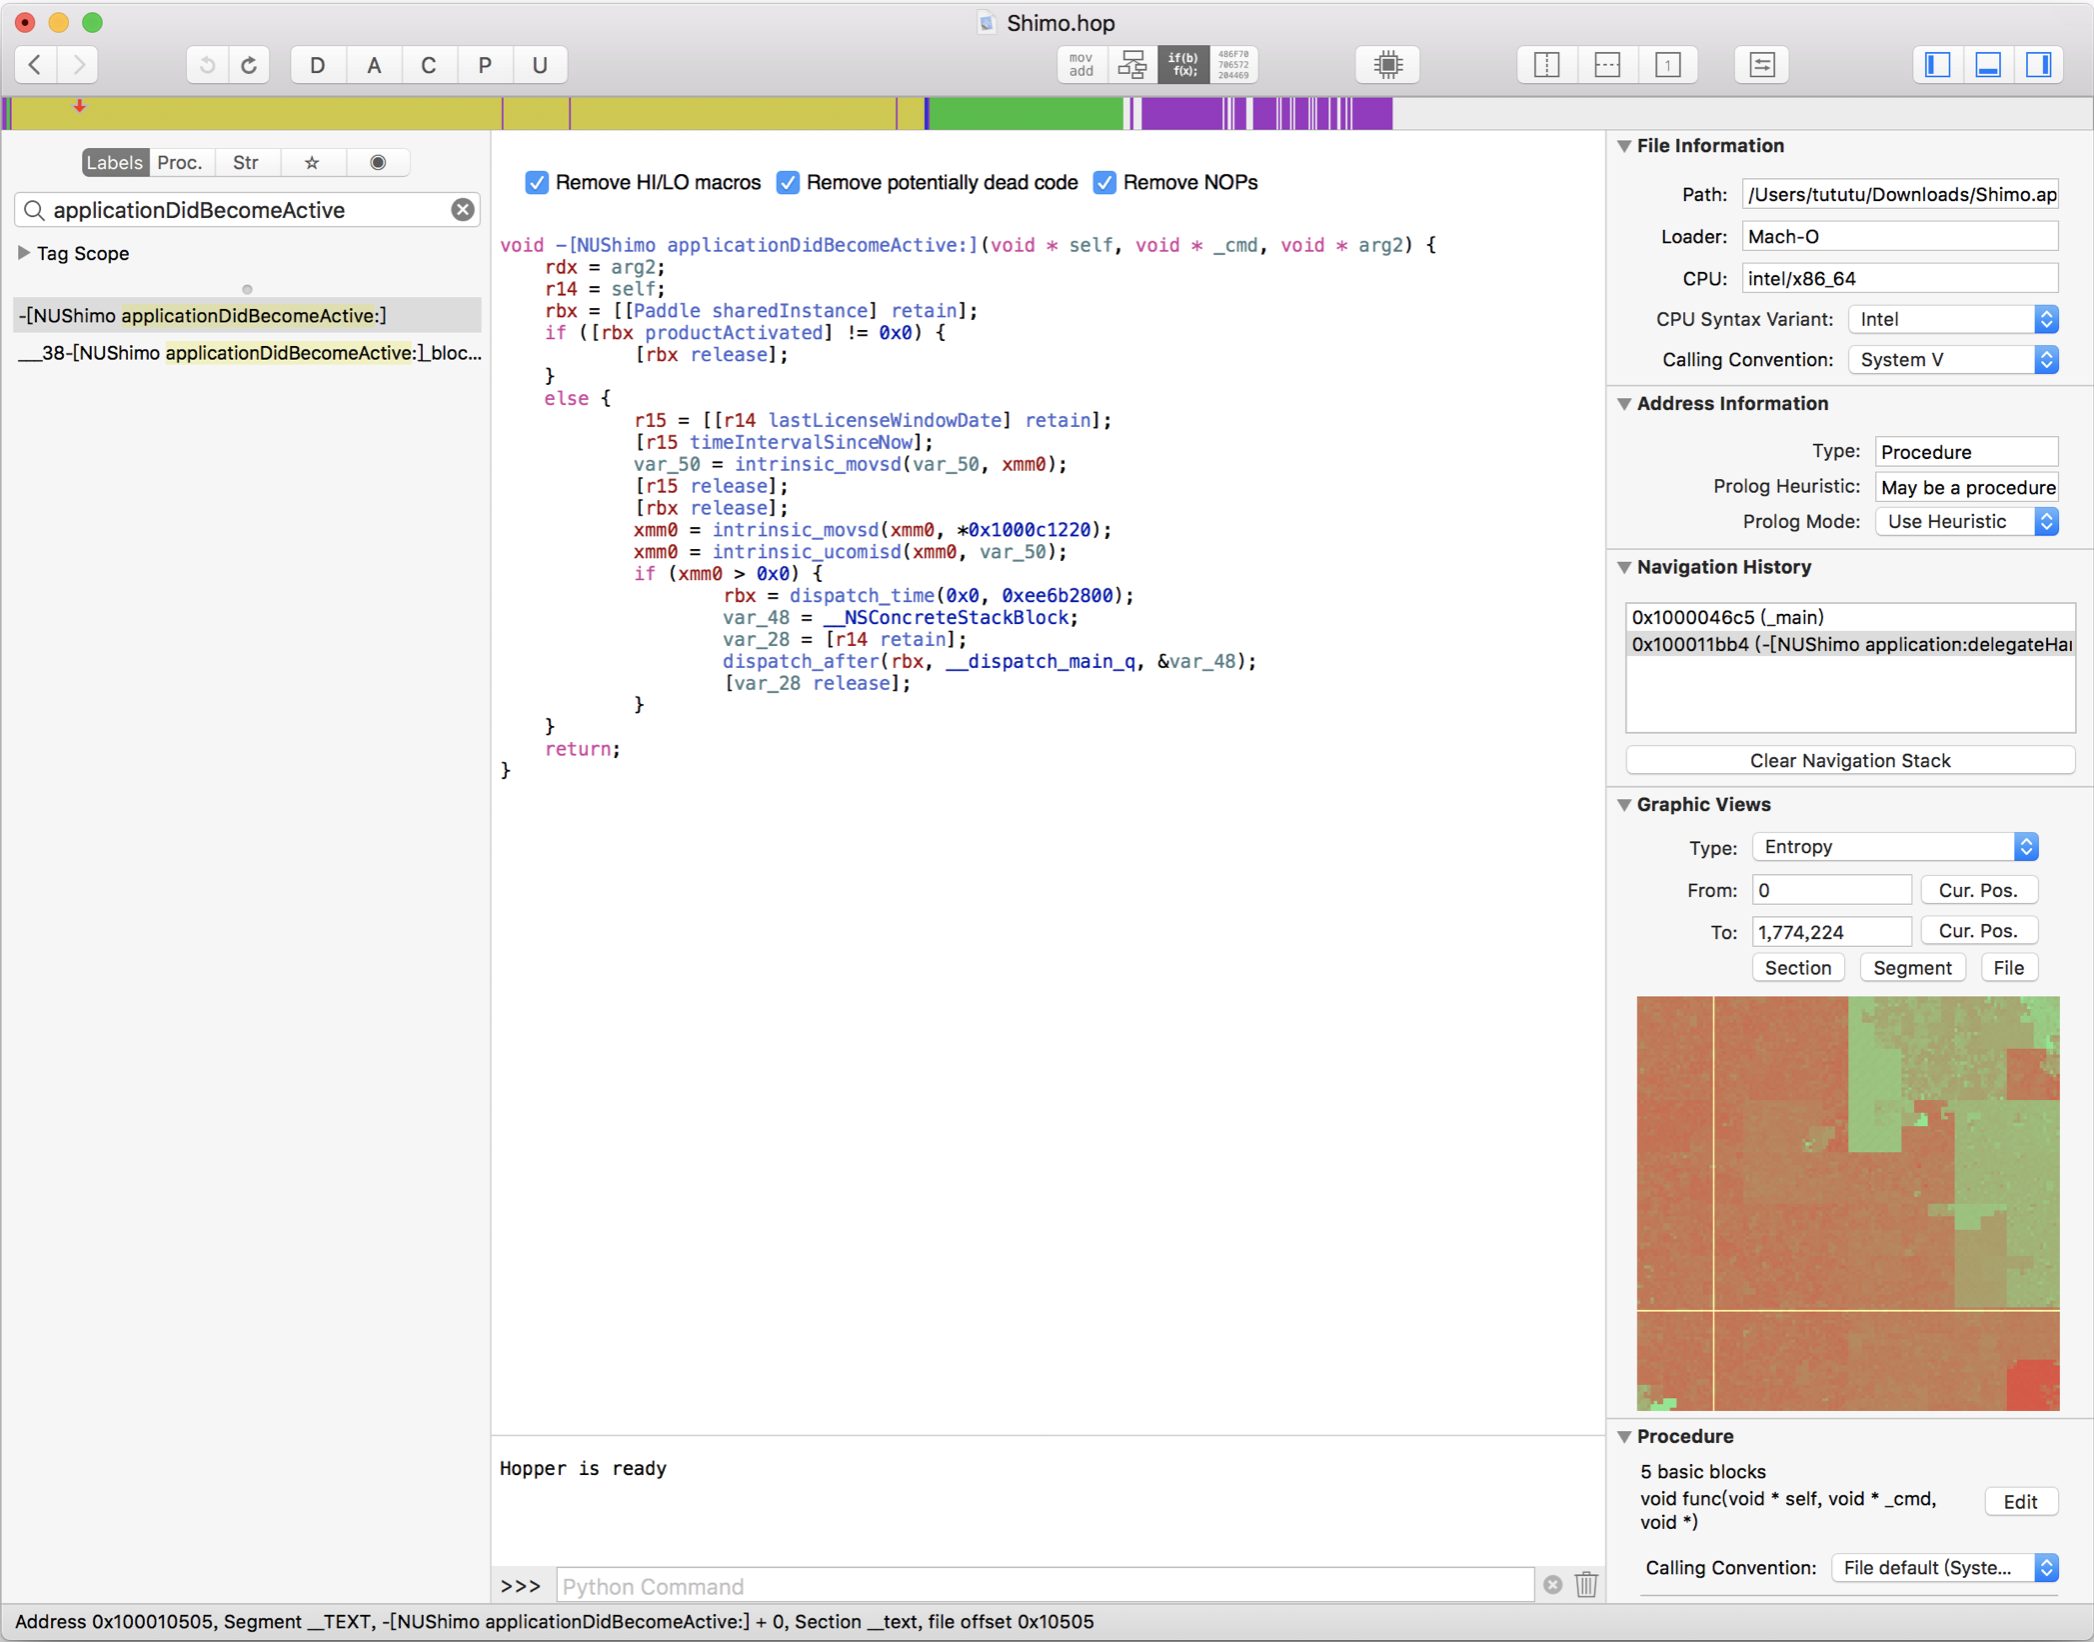This screenshot has width=2094, height=1642.
Task: Select -[NUShimo applicationDidBecomeActive:] label
Action: click(x=247, y=316)
